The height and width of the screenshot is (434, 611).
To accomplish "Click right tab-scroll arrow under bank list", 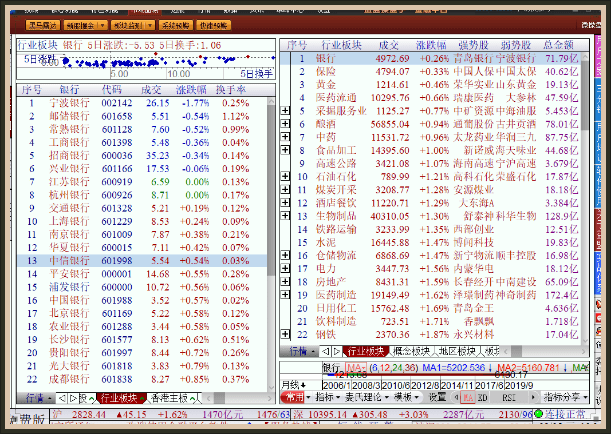I will click(73, 398).
